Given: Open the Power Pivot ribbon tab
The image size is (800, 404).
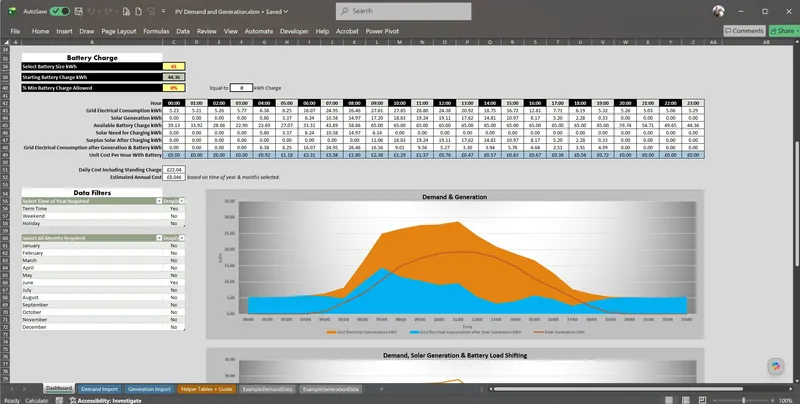Looking at the screenshot, I should click(x=382, y=31).
